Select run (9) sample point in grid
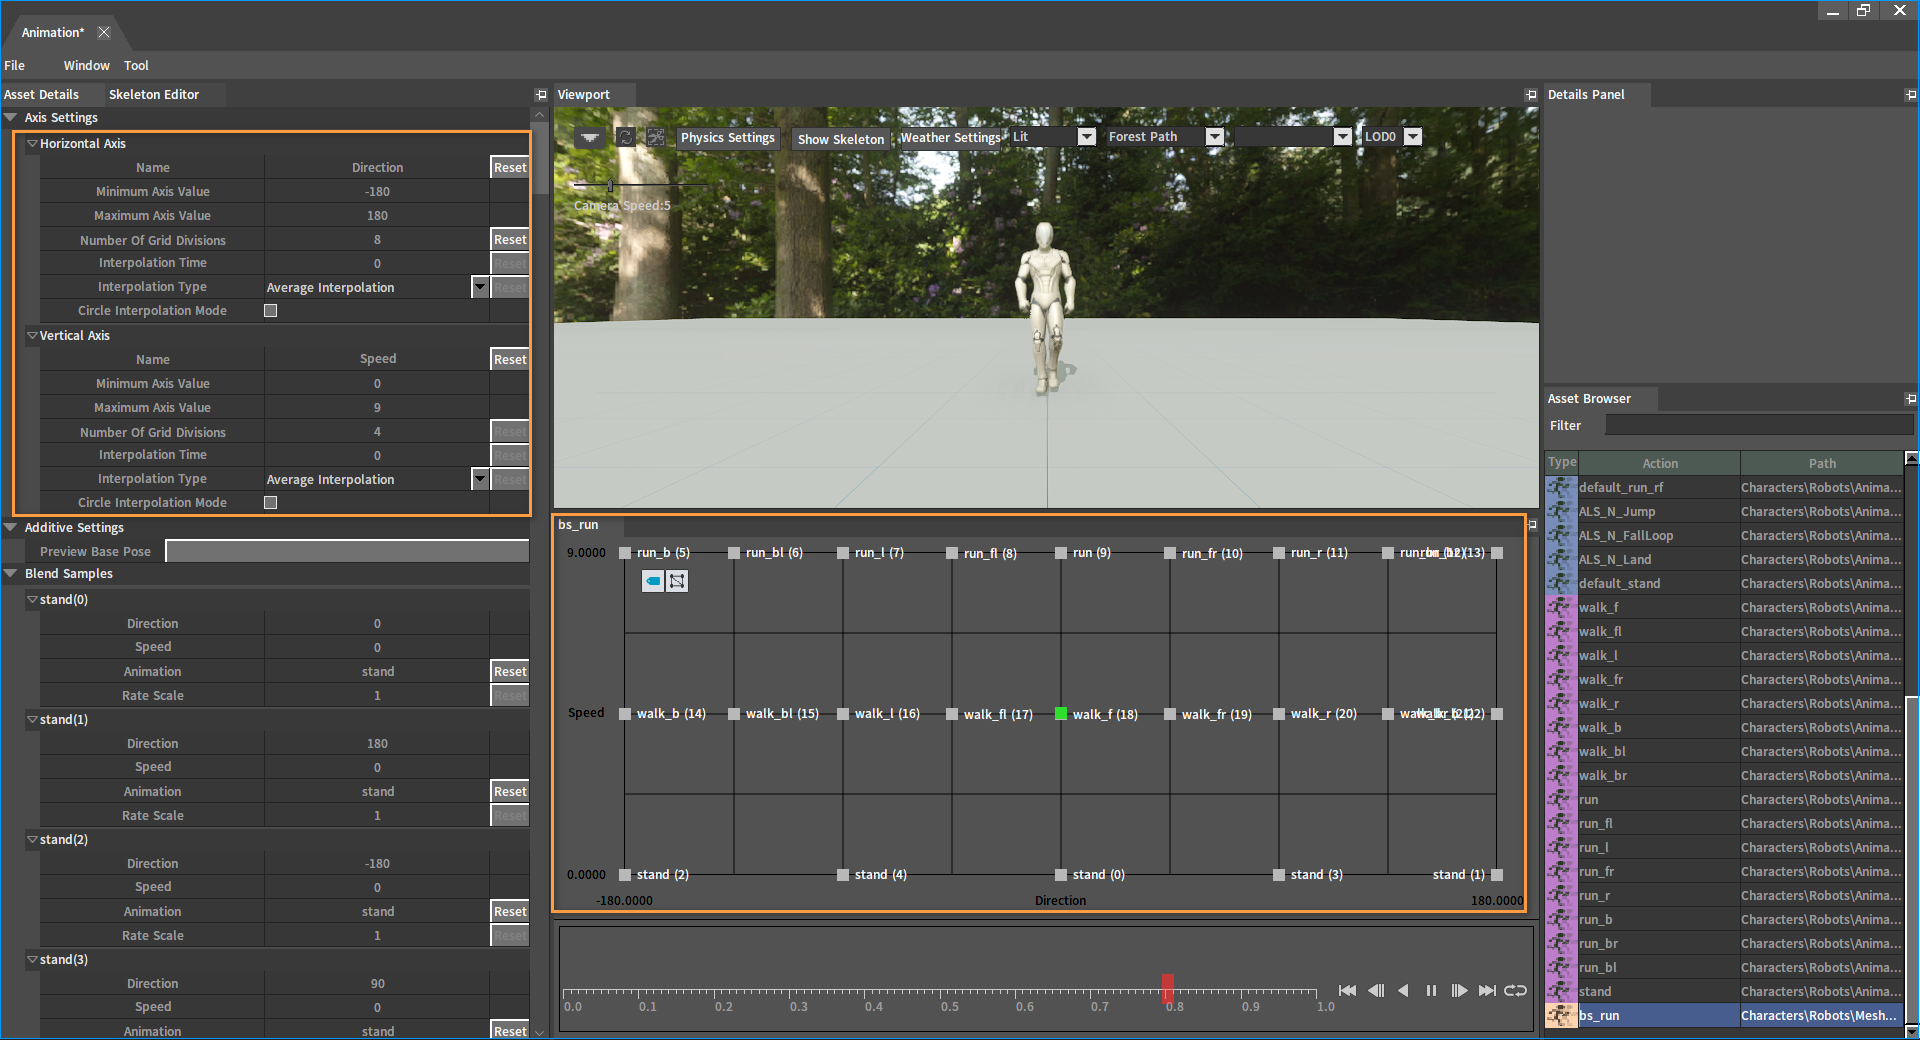 click(1061, 552)
